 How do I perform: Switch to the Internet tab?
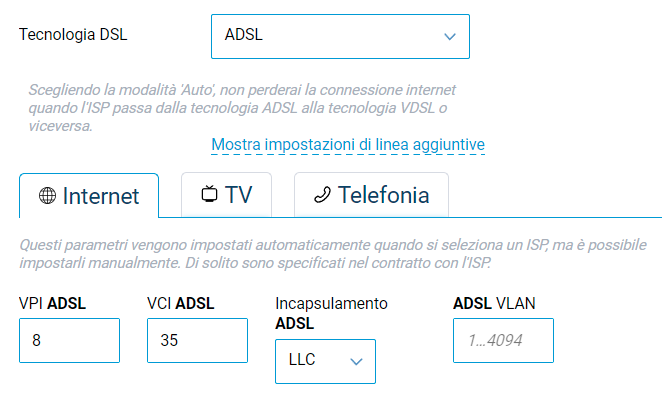89,196
